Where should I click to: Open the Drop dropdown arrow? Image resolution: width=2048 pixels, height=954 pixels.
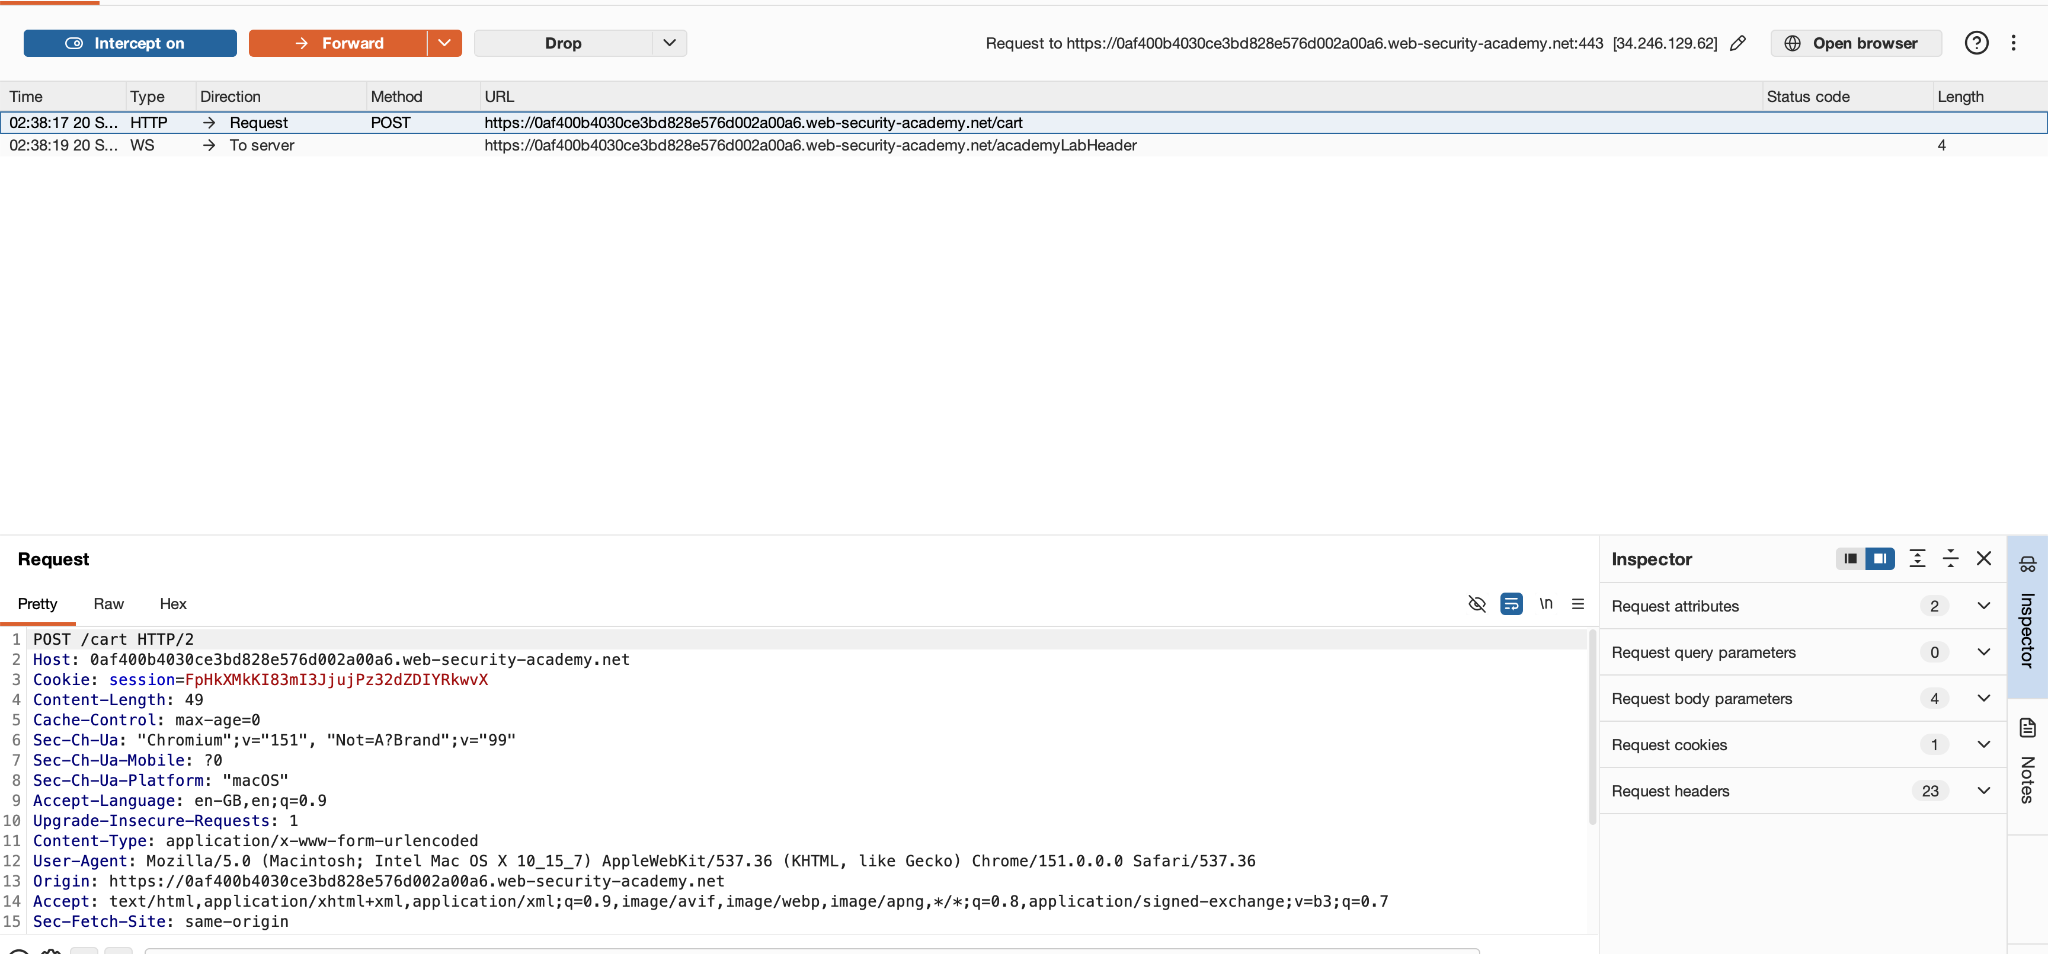(670, 43)
